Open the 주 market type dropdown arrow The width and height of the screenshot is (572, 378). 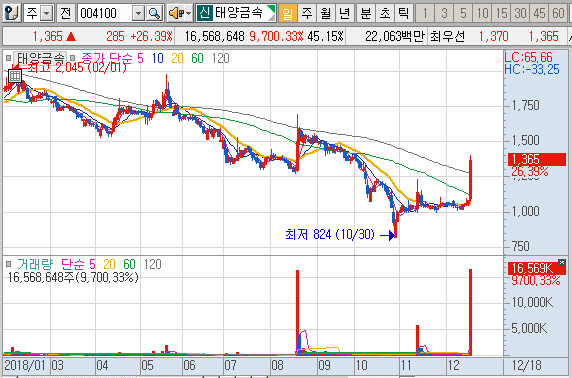pyautogui.click(x=47, y=14)
